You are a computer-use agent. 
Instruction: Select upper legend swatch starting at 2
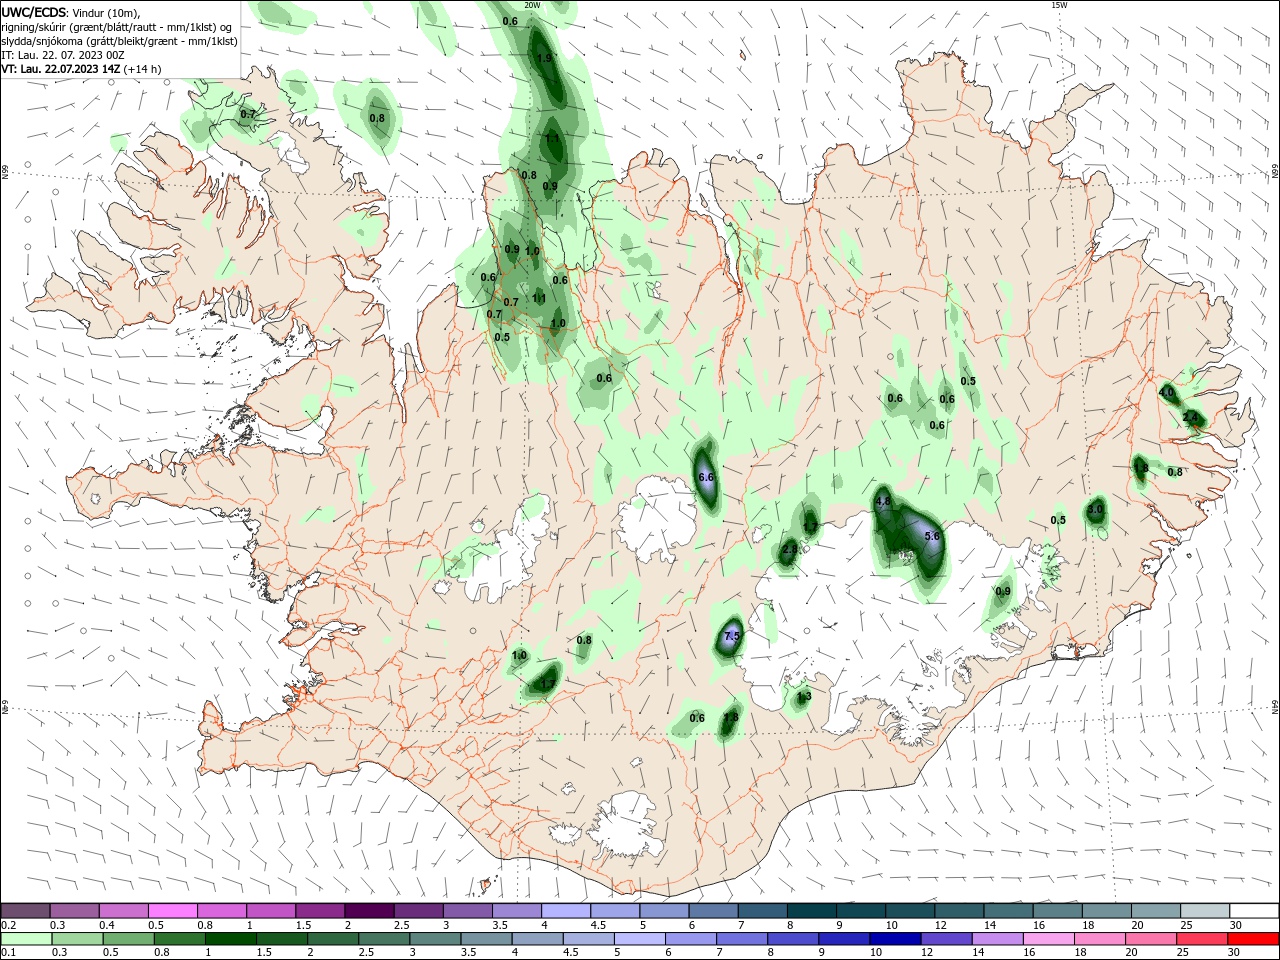(369, 911)
